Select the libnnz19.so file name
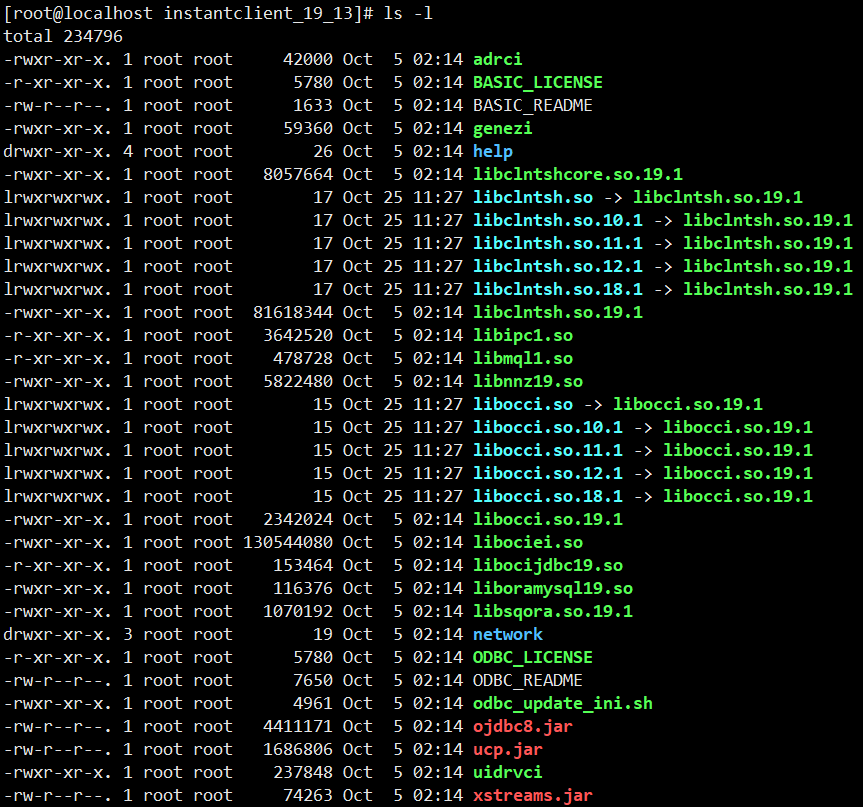The width and height of the screenshot is (863, 807). 528,381
